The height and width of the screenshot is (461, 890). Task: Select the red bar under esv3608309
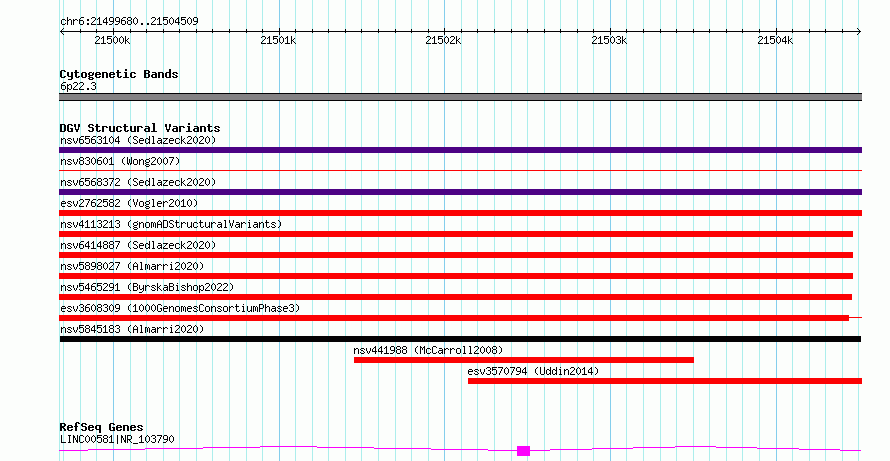click(454, 318)
